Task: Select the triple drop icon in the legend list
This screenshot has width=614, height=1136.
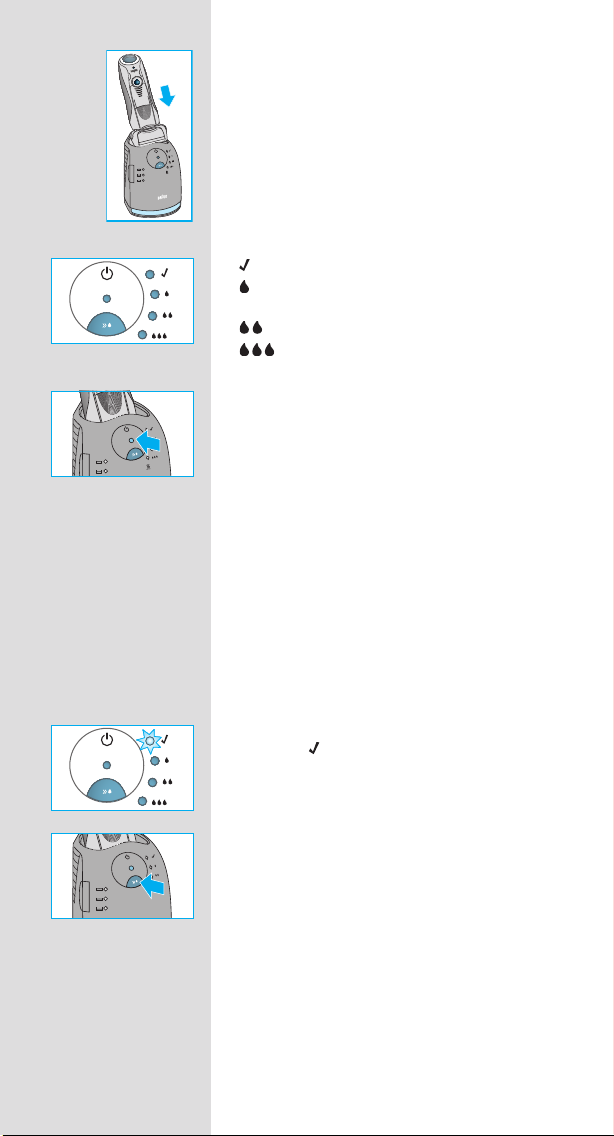Action: point(257,350)
